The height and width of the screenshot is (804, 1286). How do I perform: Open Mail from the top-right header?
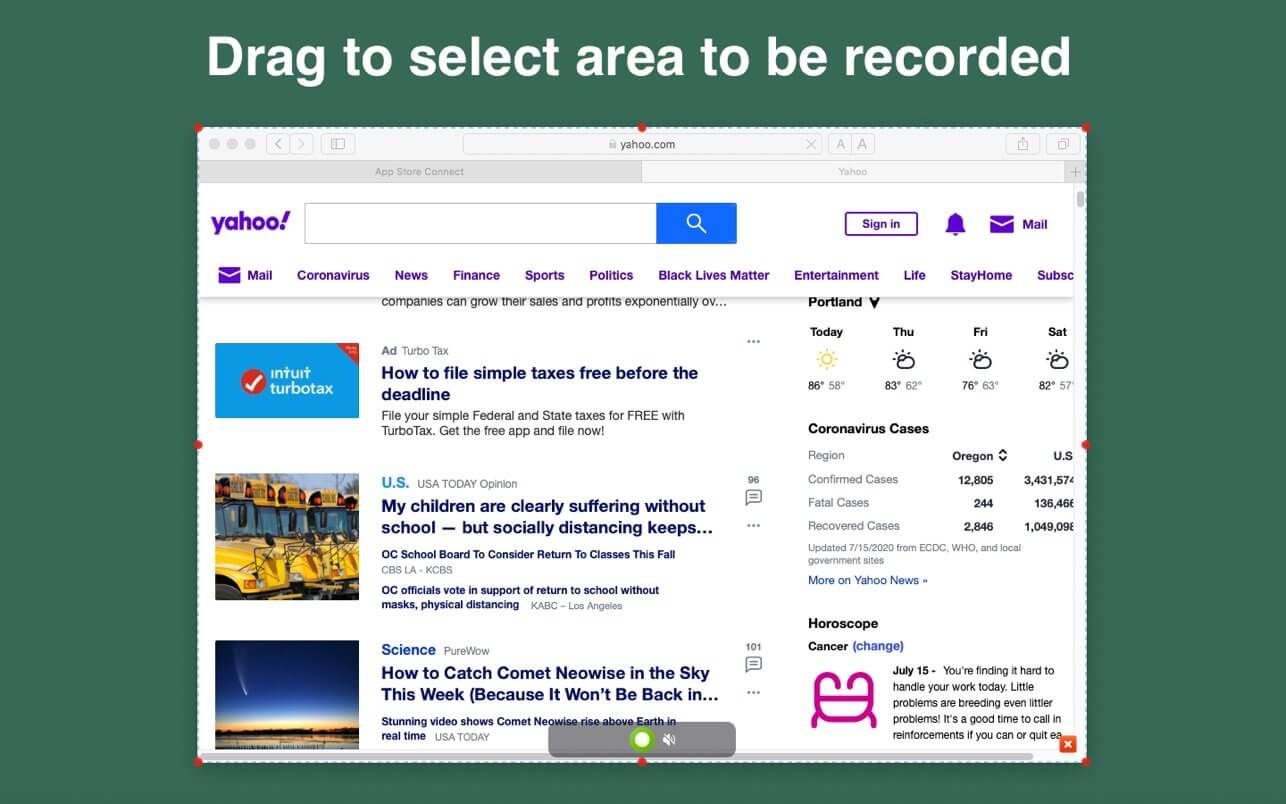point(1018,224)
